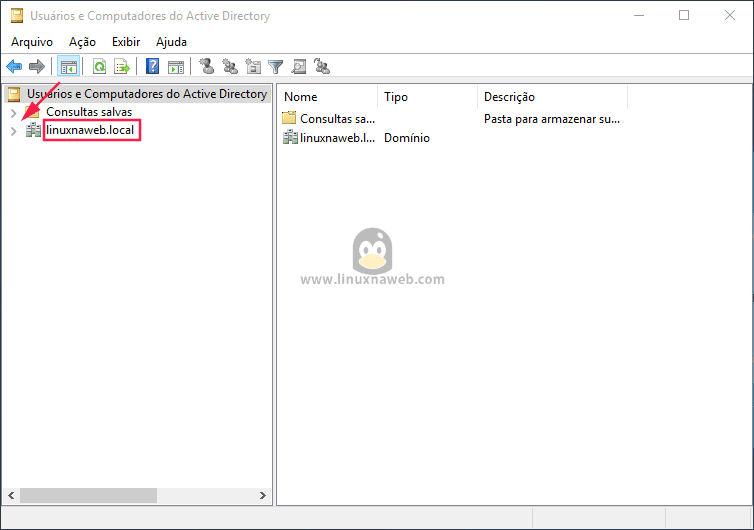Click the blue Back arrow in toolbar
This screenshot has width=754, height=530.
[x=14, y=67]
